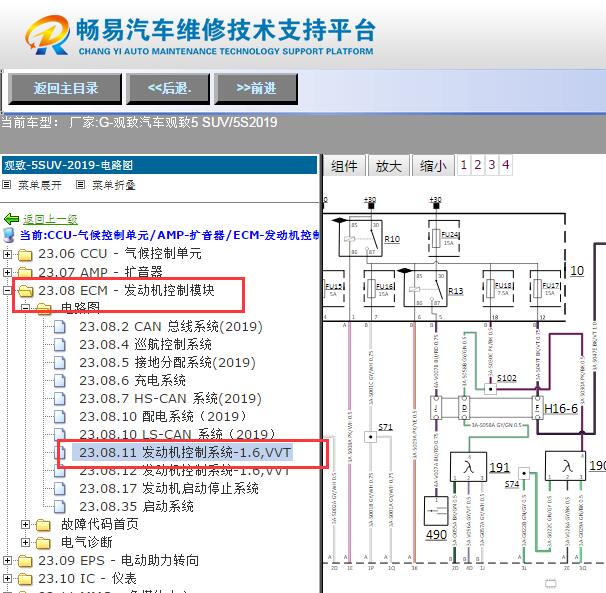Screen dimensions: 606x593
Task: Switch to diagram page 4
Action: point(506,165)
